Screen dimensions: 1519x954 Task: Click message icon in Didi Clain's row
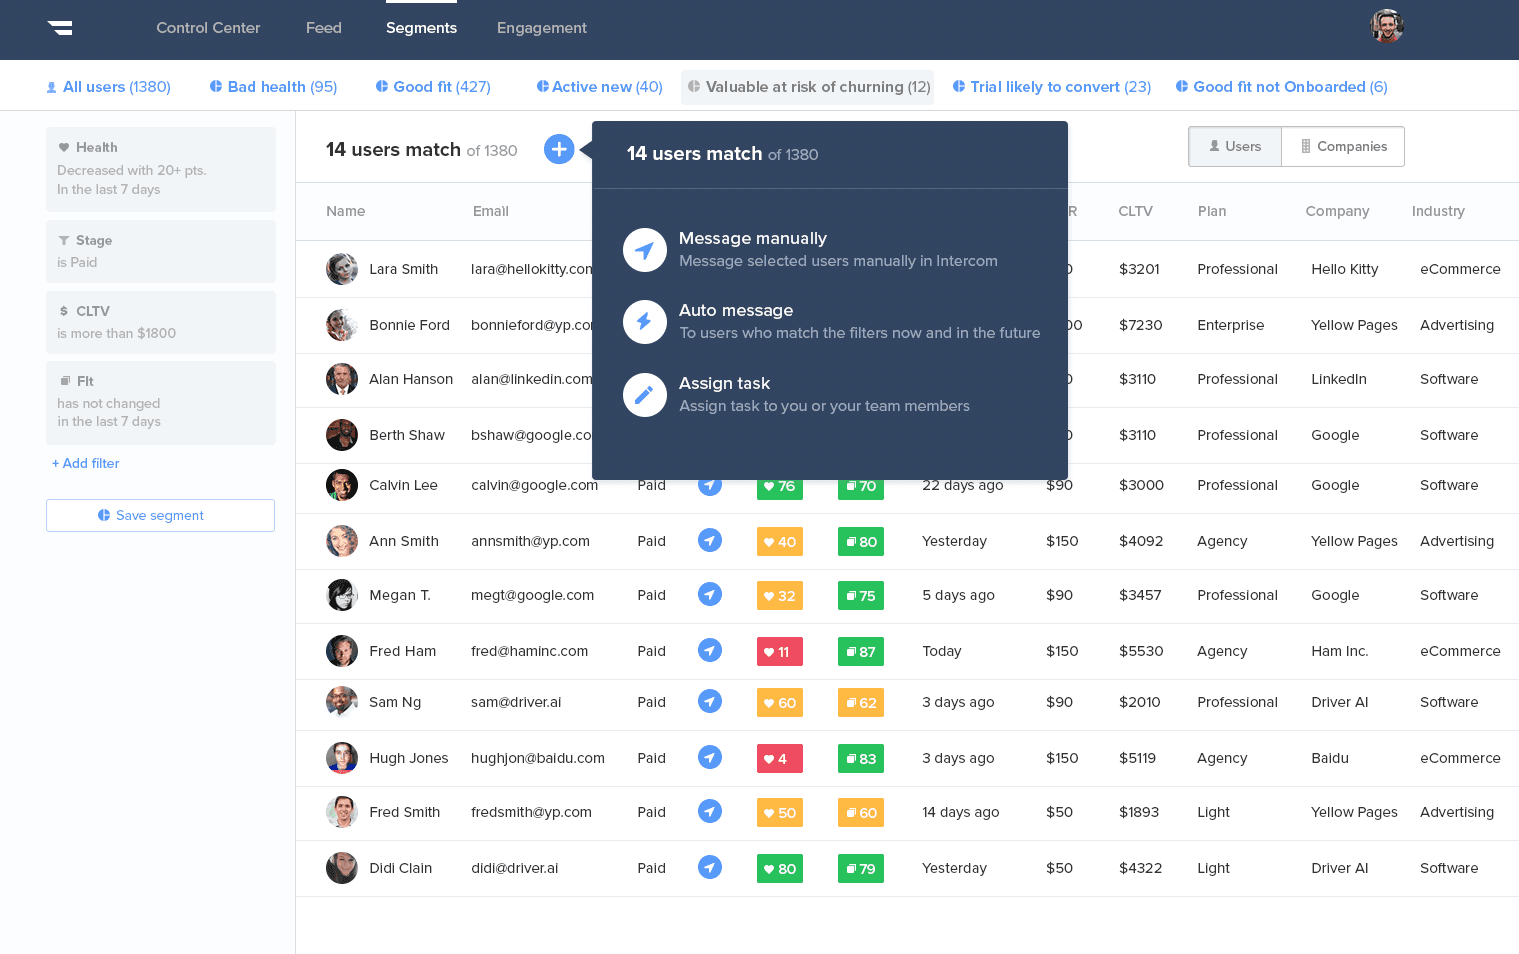click(710, 868)
